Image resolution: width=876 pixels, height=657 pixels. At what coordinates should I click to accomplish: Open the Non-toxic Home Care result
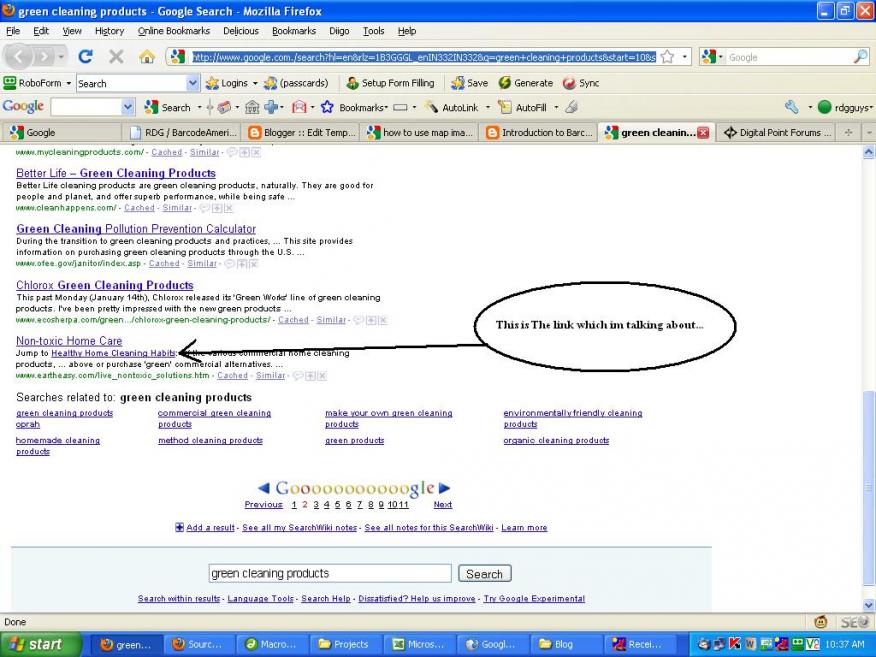coord(69,341)
